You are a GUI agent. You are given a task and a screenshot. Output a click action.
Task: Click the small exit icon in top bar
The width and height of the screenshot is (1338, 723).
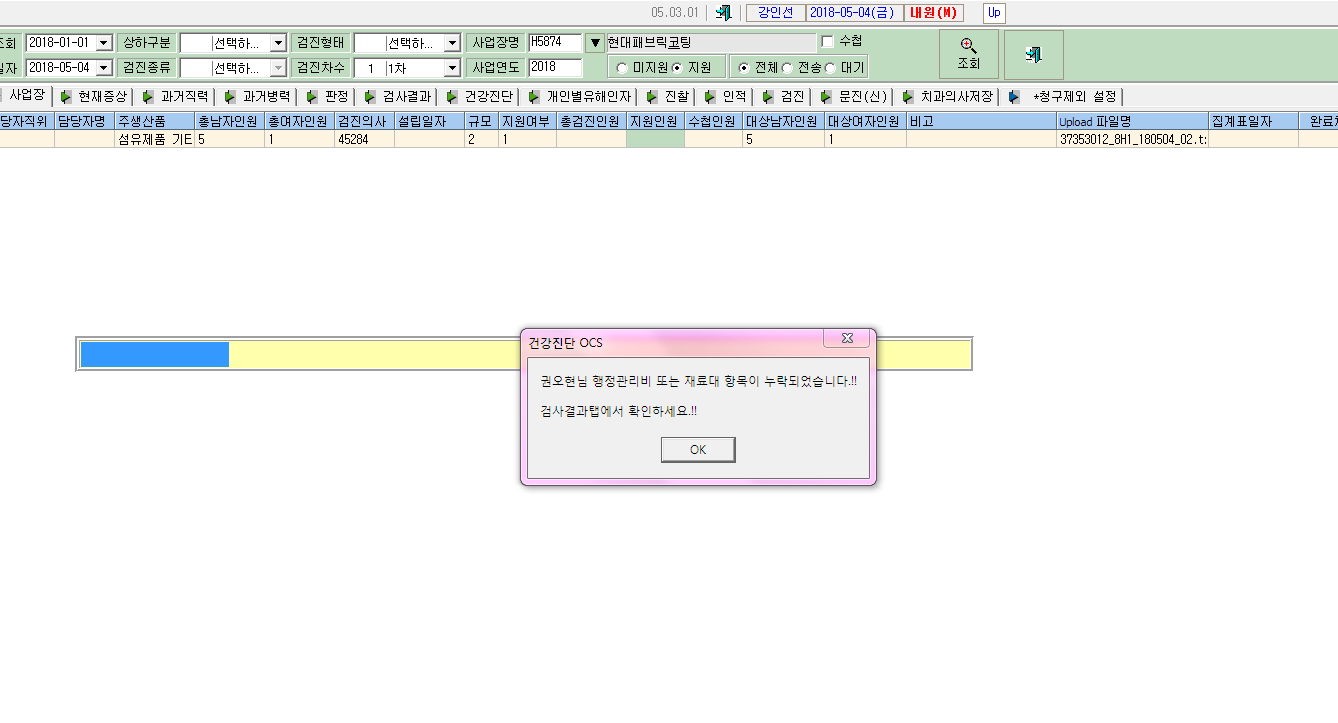coord(723,13)
